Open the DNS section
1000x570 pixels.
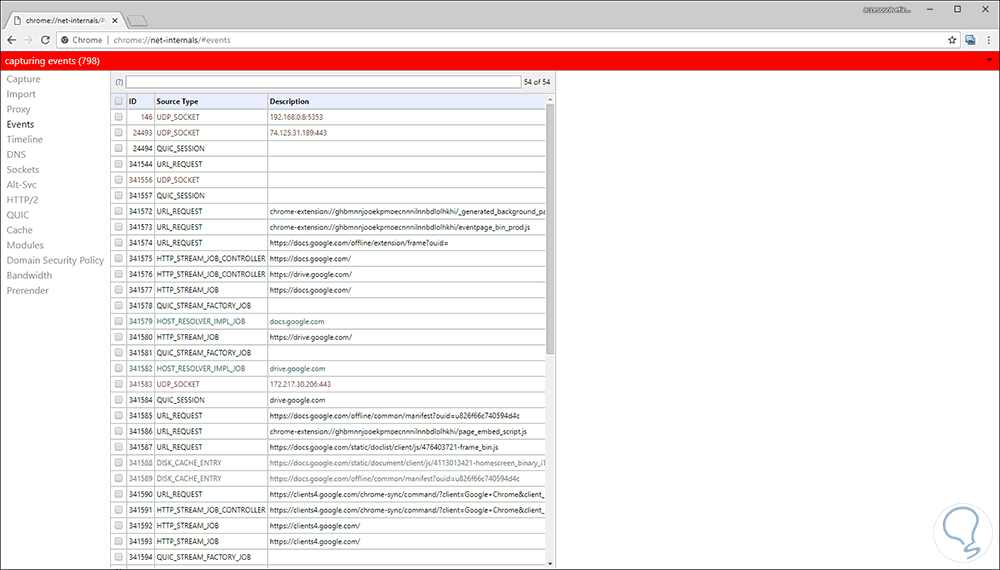17,154
